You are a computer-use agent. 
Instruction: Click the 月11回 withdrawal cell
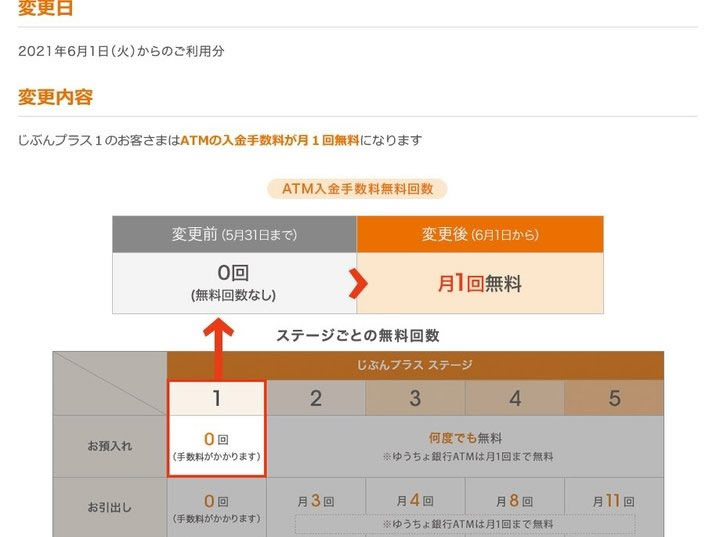click(x=614, y=501)
